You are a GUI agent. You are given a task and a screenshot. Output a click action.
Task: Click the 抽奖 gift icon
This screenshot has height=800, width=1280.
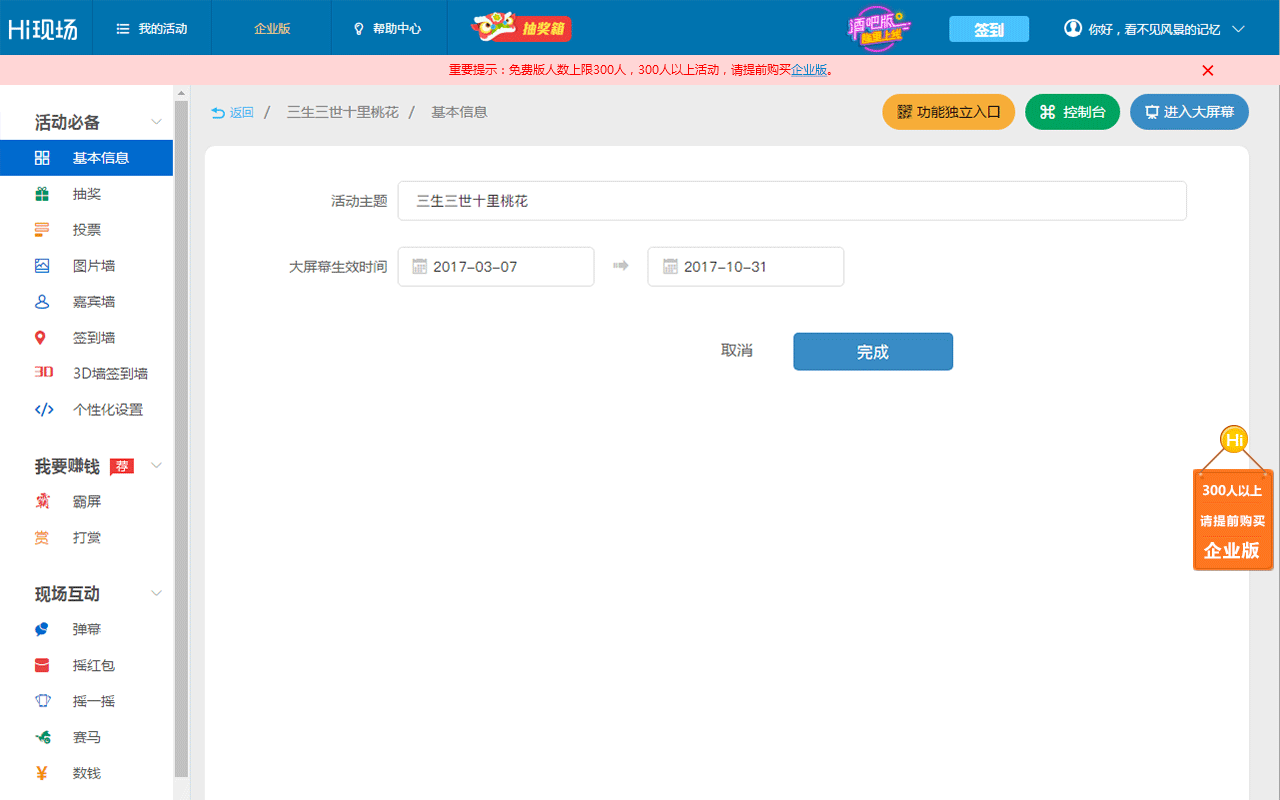tap(41, 194)
